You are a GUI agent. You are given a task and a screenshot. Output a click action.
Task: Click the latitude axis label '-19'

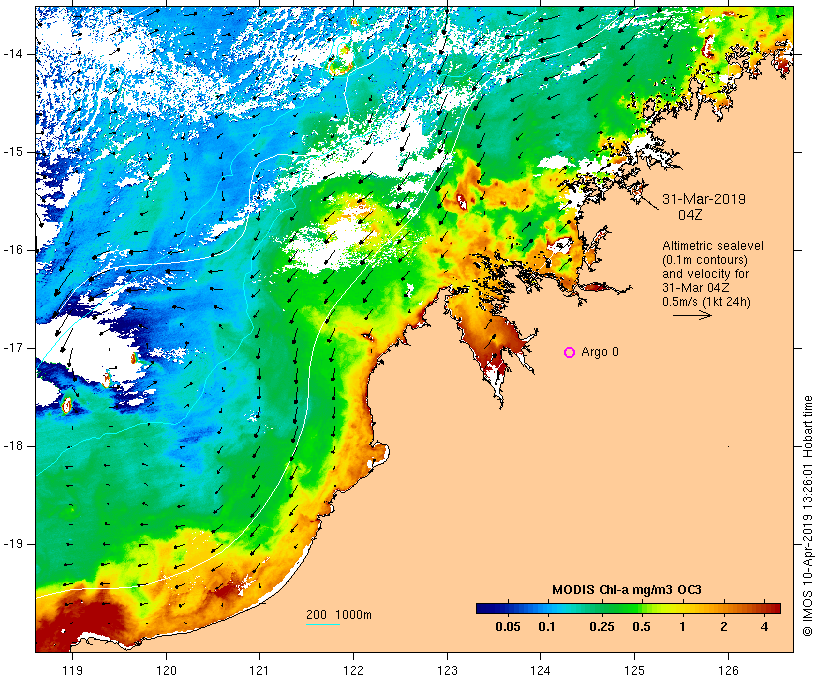tap(13, 544)
